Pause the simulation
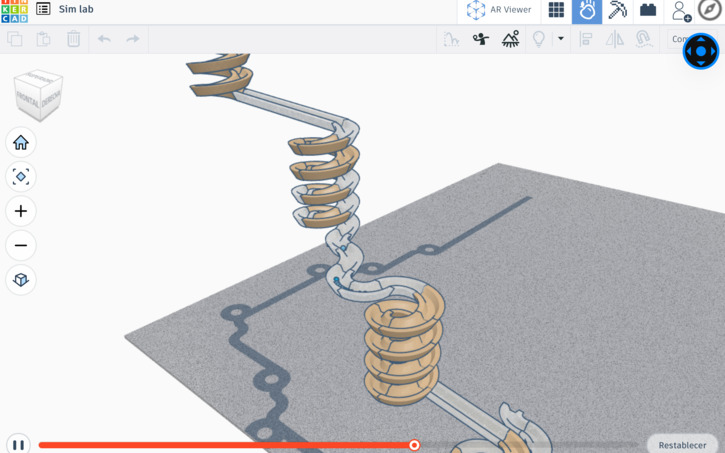This screenshot has height=453, width=725. [x=18, y=445]
